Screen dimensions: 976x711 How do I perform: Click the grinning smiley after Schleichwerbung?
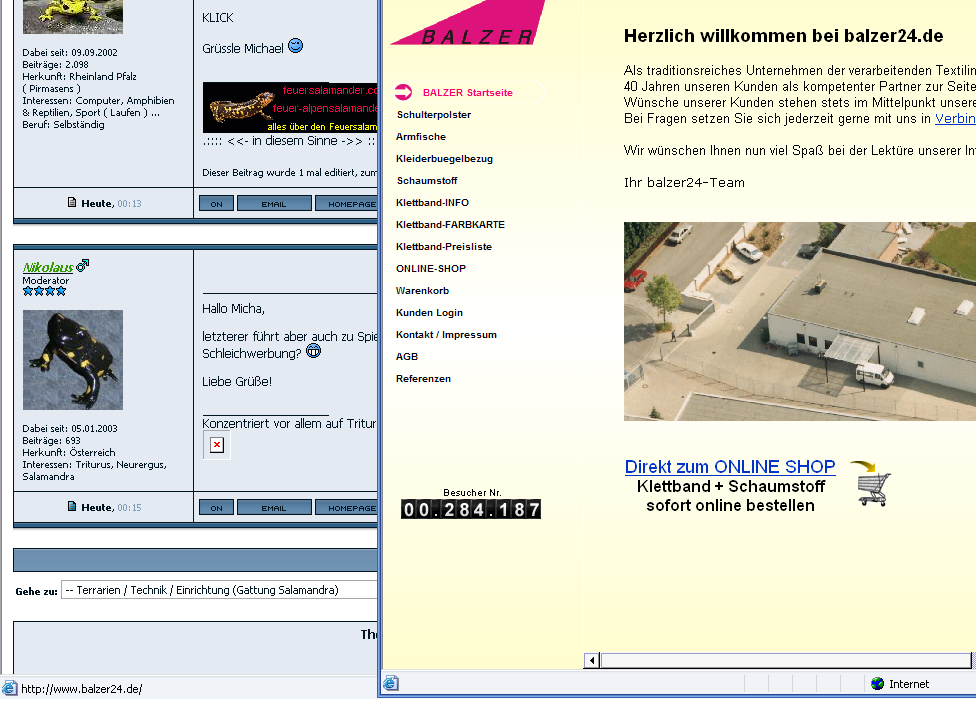[x=313, y=351]
